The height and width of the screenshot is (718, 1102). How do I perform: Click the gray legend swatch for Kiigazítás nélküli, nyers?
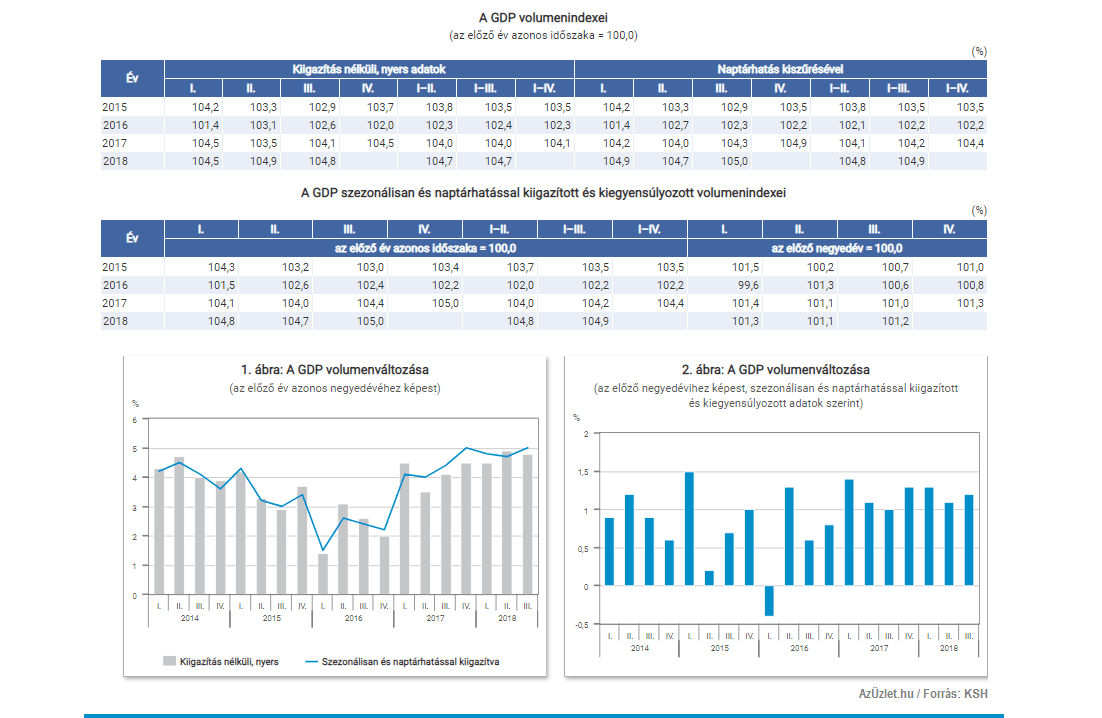tap(170, 661)
